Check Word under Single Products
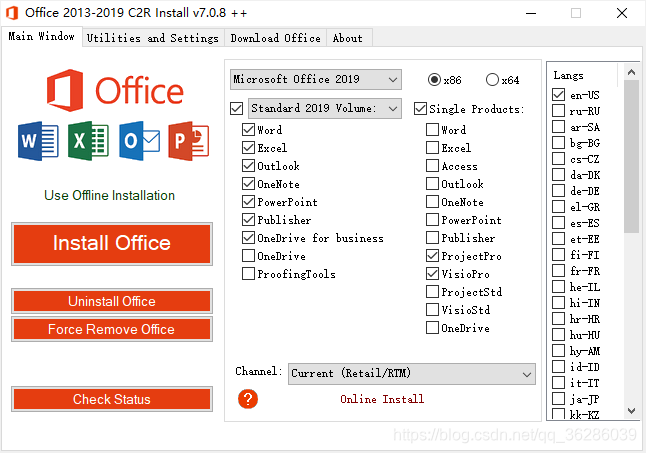The width and height of the screenshot is (646, 453). coord(432,130)
